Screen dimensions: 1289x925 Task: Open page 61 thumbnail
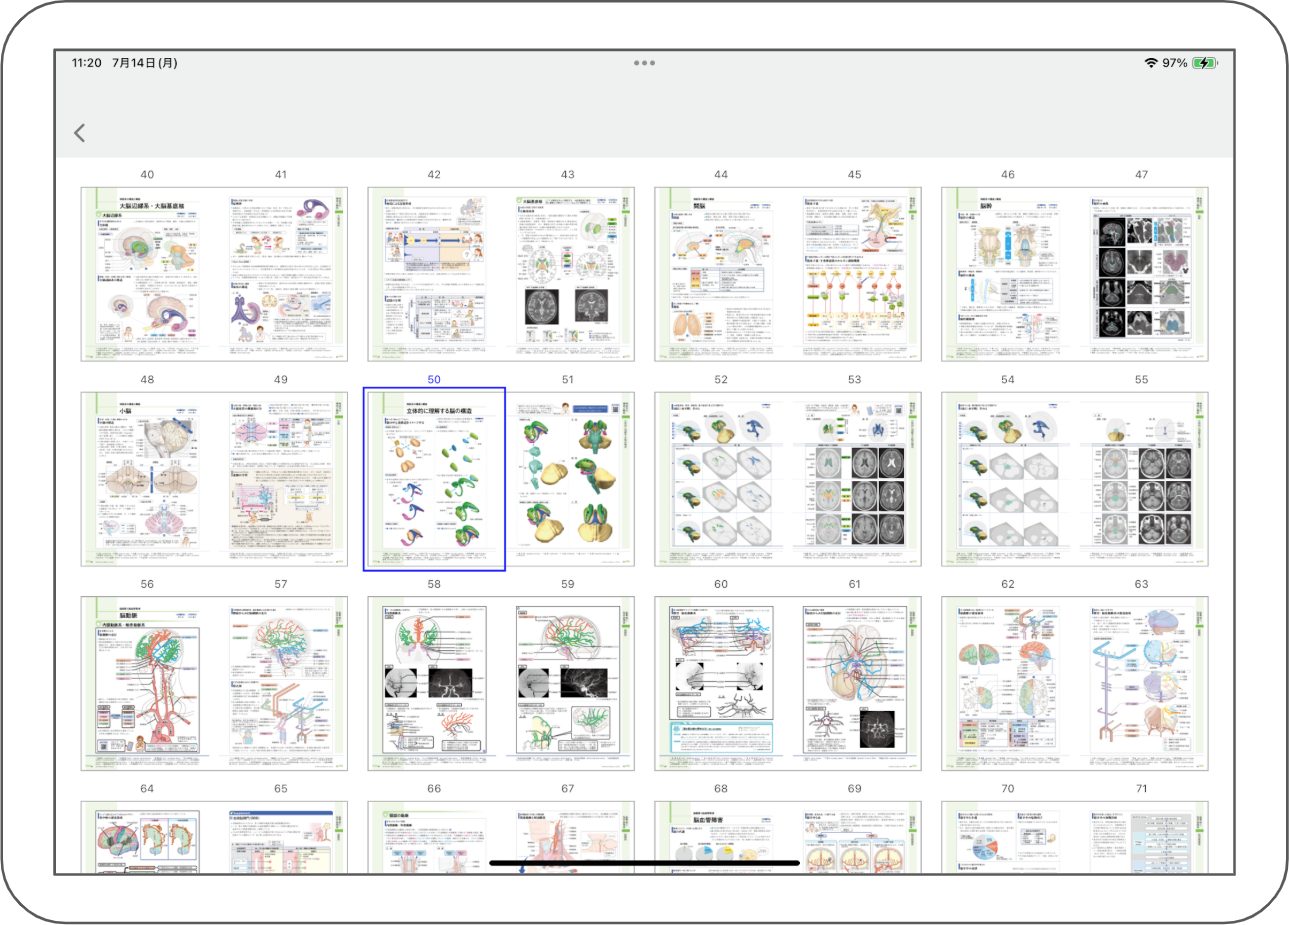855,684
